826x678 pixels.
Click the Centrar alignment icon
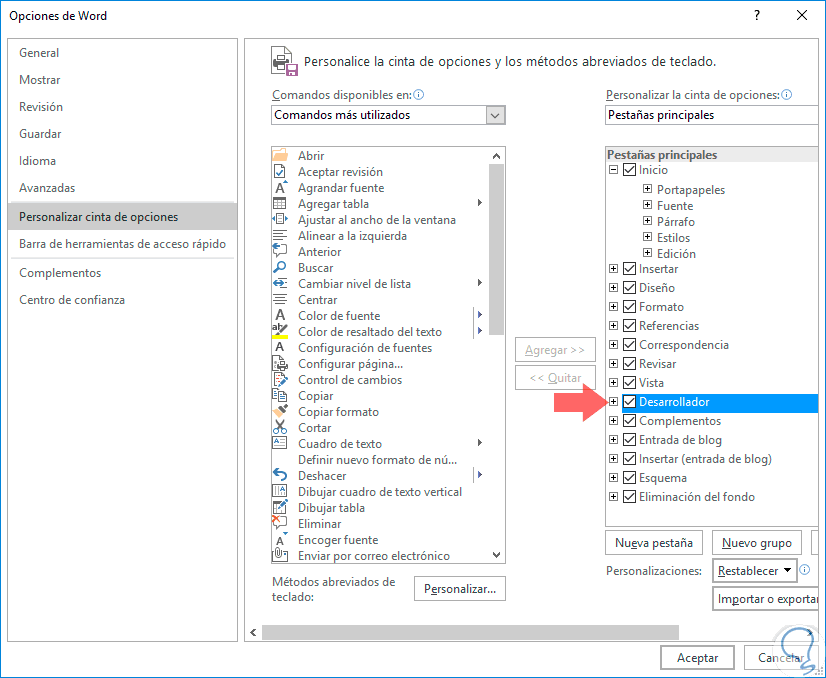click(280, 299)
